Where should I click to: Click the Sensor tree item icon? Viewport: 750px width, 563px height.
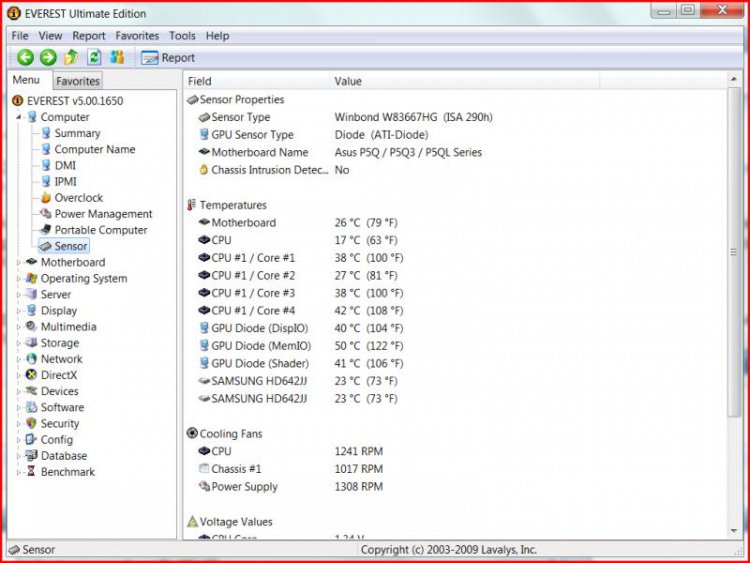pyautogui.click(x=46, y=246)
